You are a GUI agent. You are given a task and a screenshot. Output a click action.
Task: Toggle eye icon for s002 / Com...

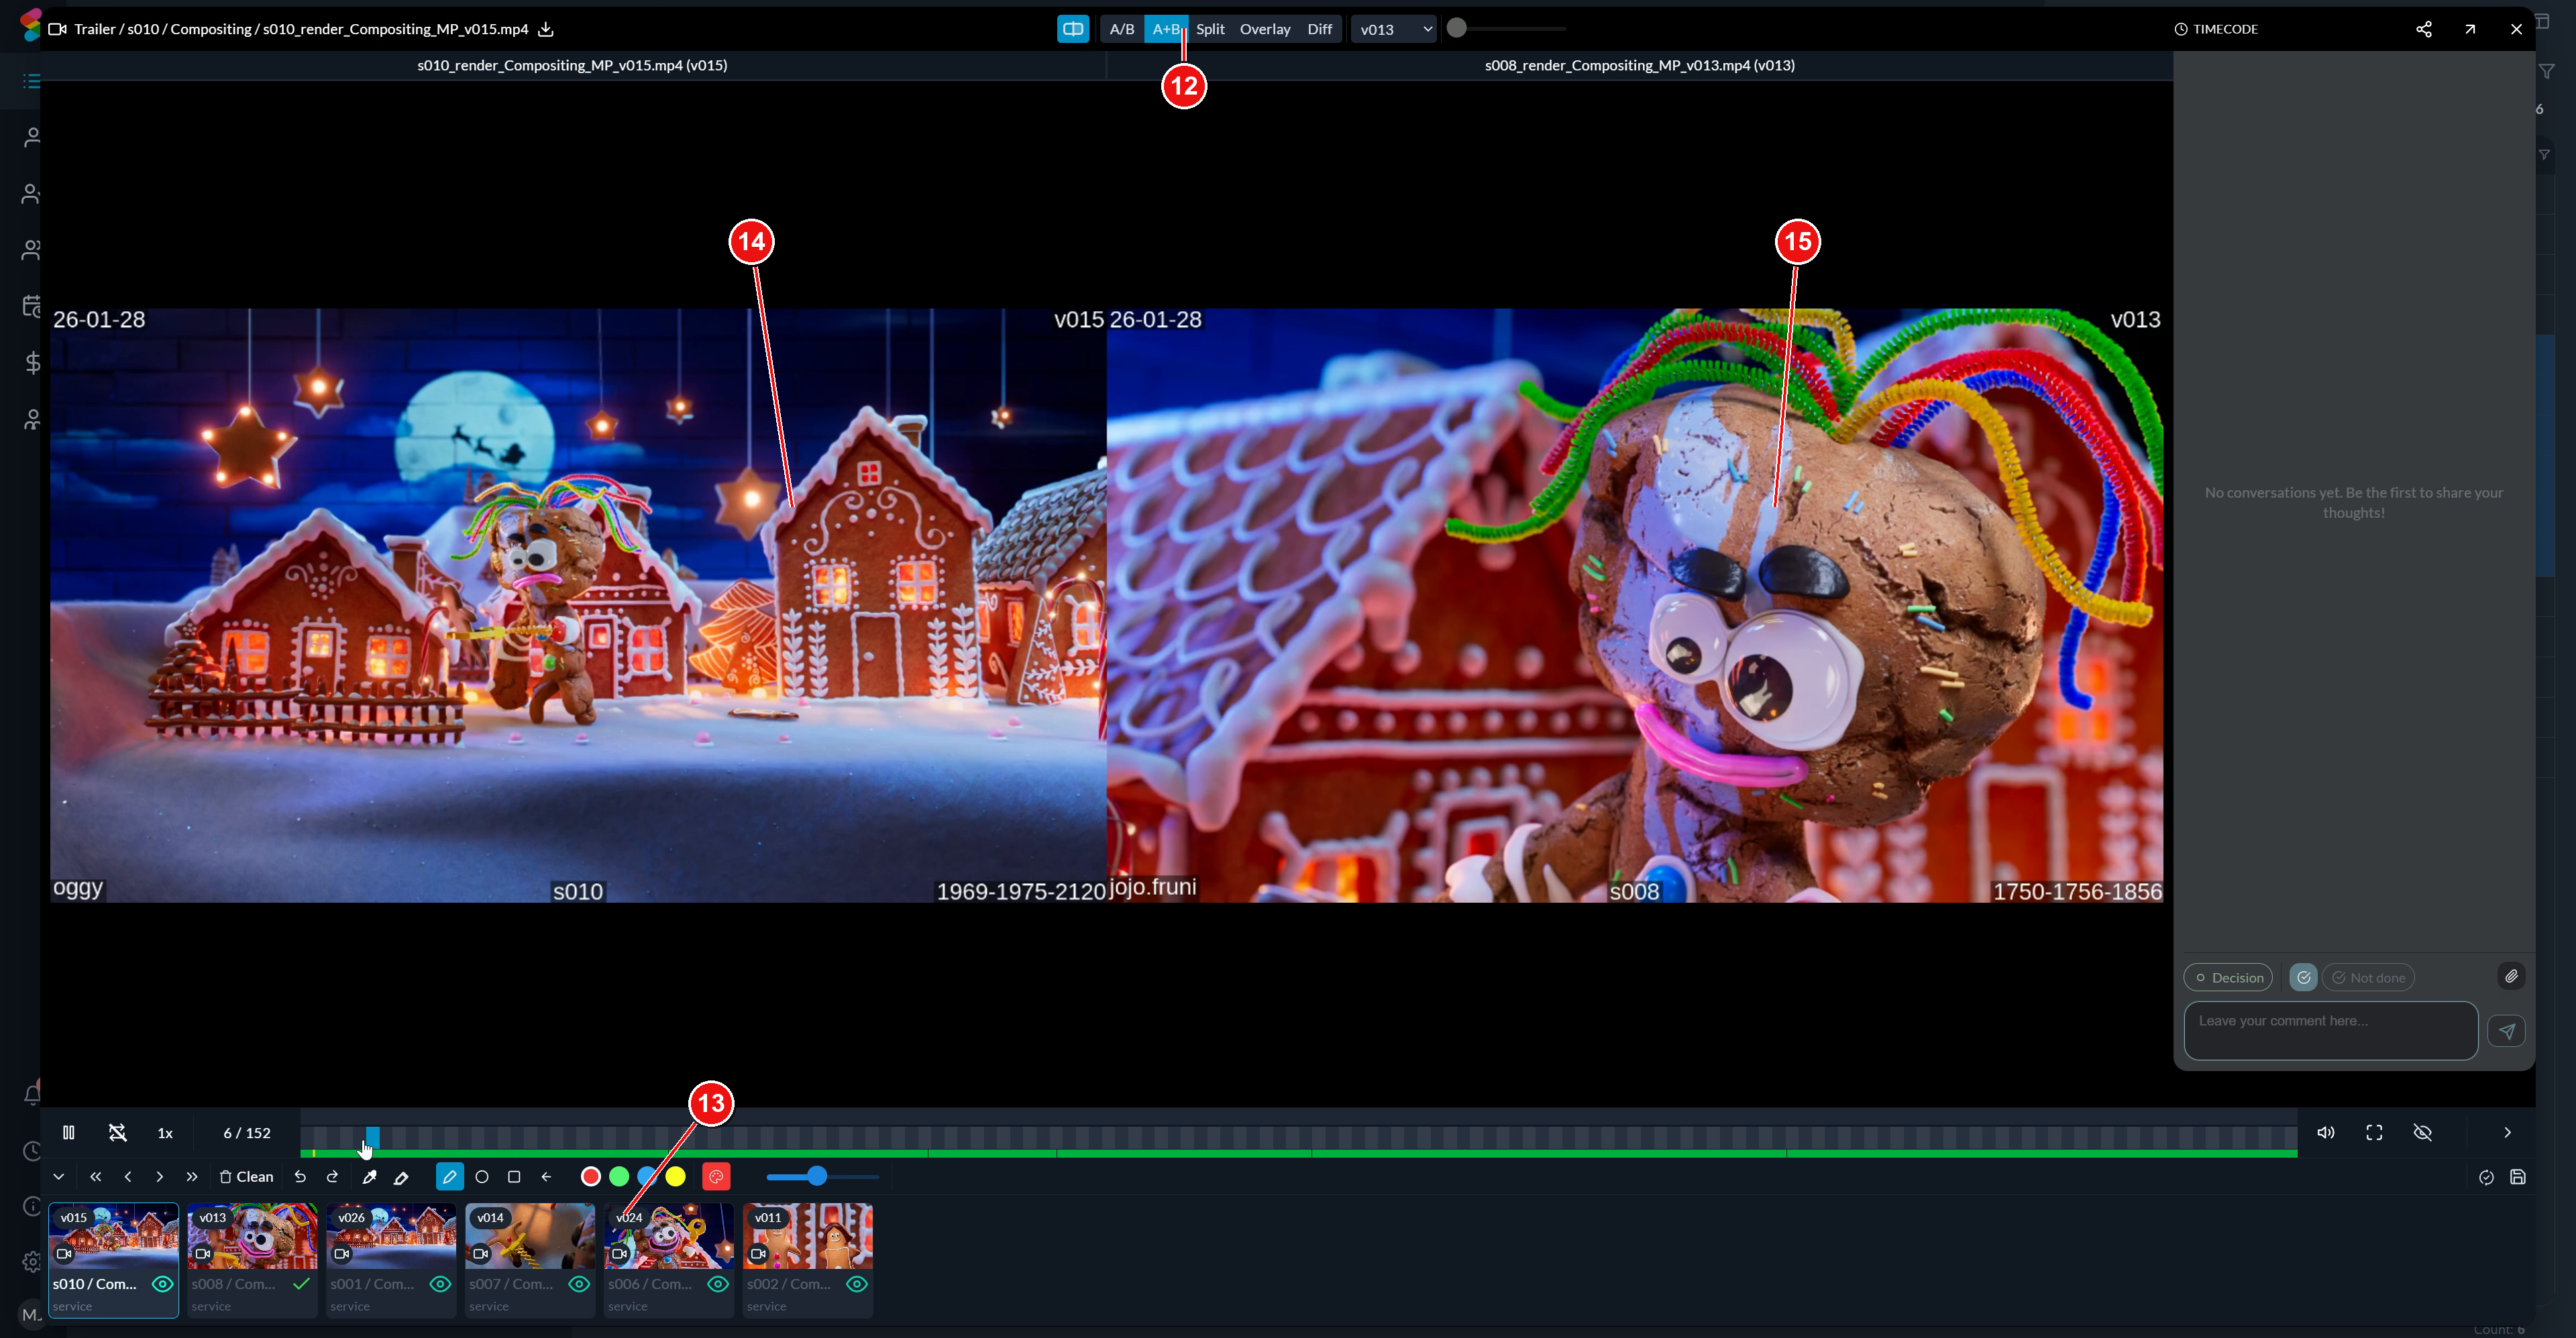[x=857, y=1283]
